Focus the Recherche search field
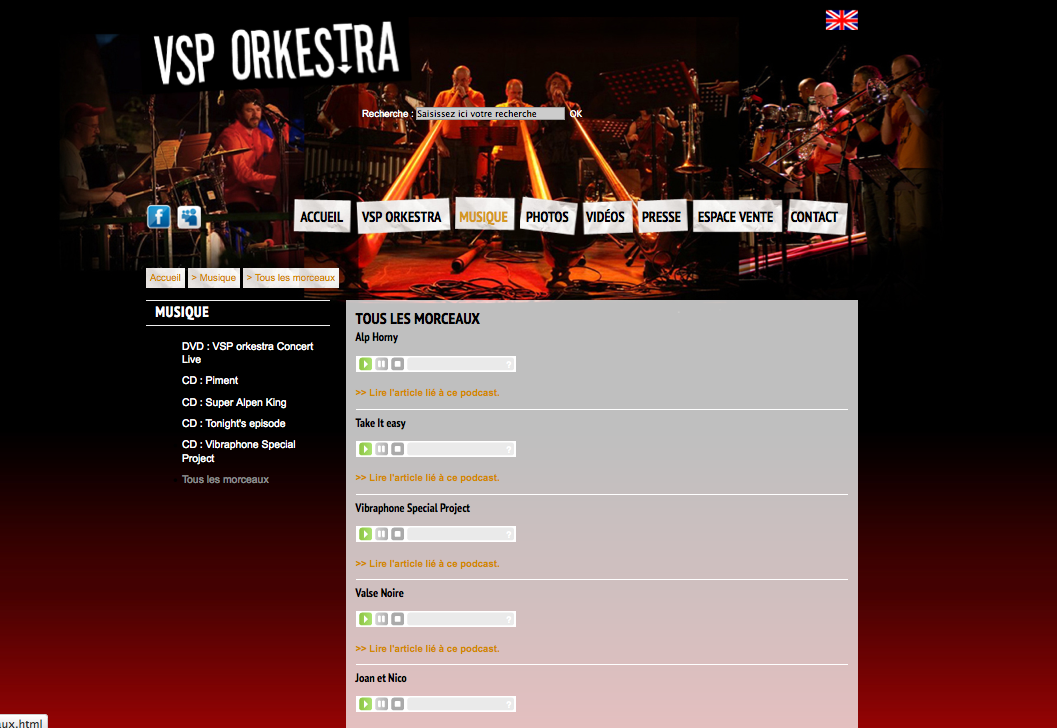This screenshot has width=1057, height=728. 490,114
